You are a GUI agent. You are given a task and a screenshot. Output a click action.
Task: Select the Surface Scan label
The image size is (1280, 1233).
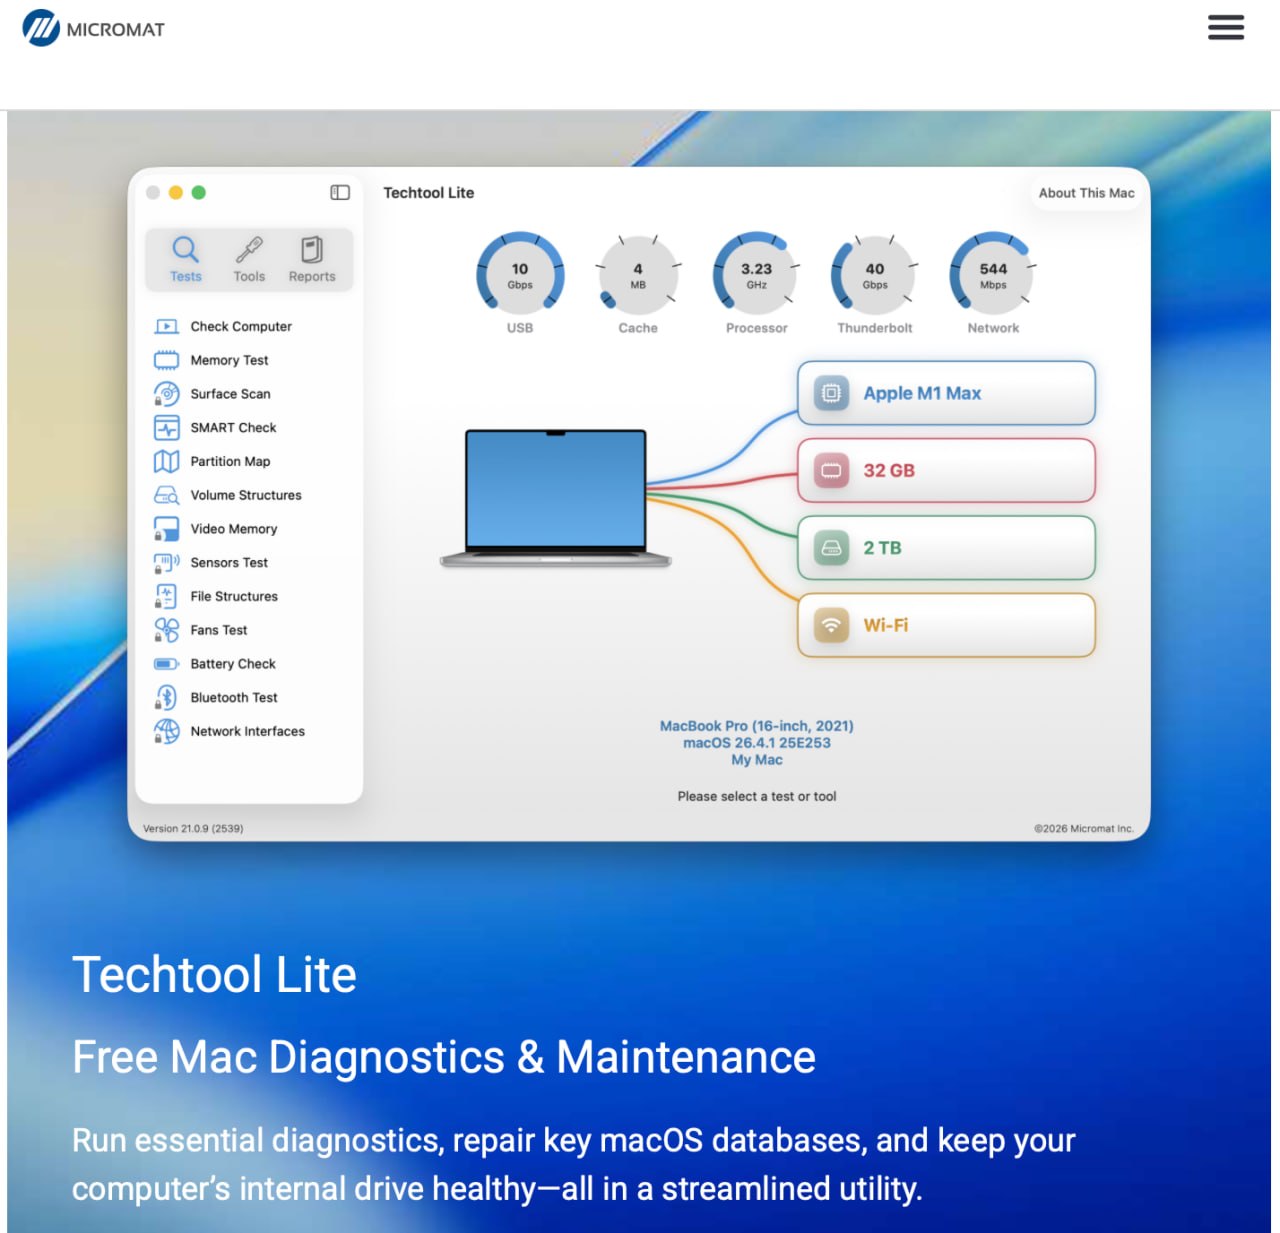coord(230,394)
